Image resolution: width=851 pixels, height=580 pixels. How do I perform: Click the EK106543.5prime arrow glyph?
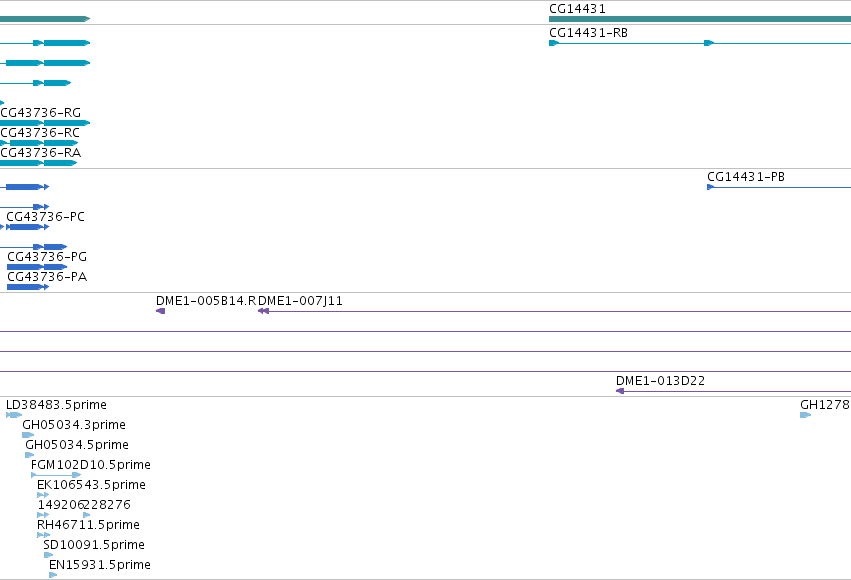pyautogui.click(x=43, y=495)
